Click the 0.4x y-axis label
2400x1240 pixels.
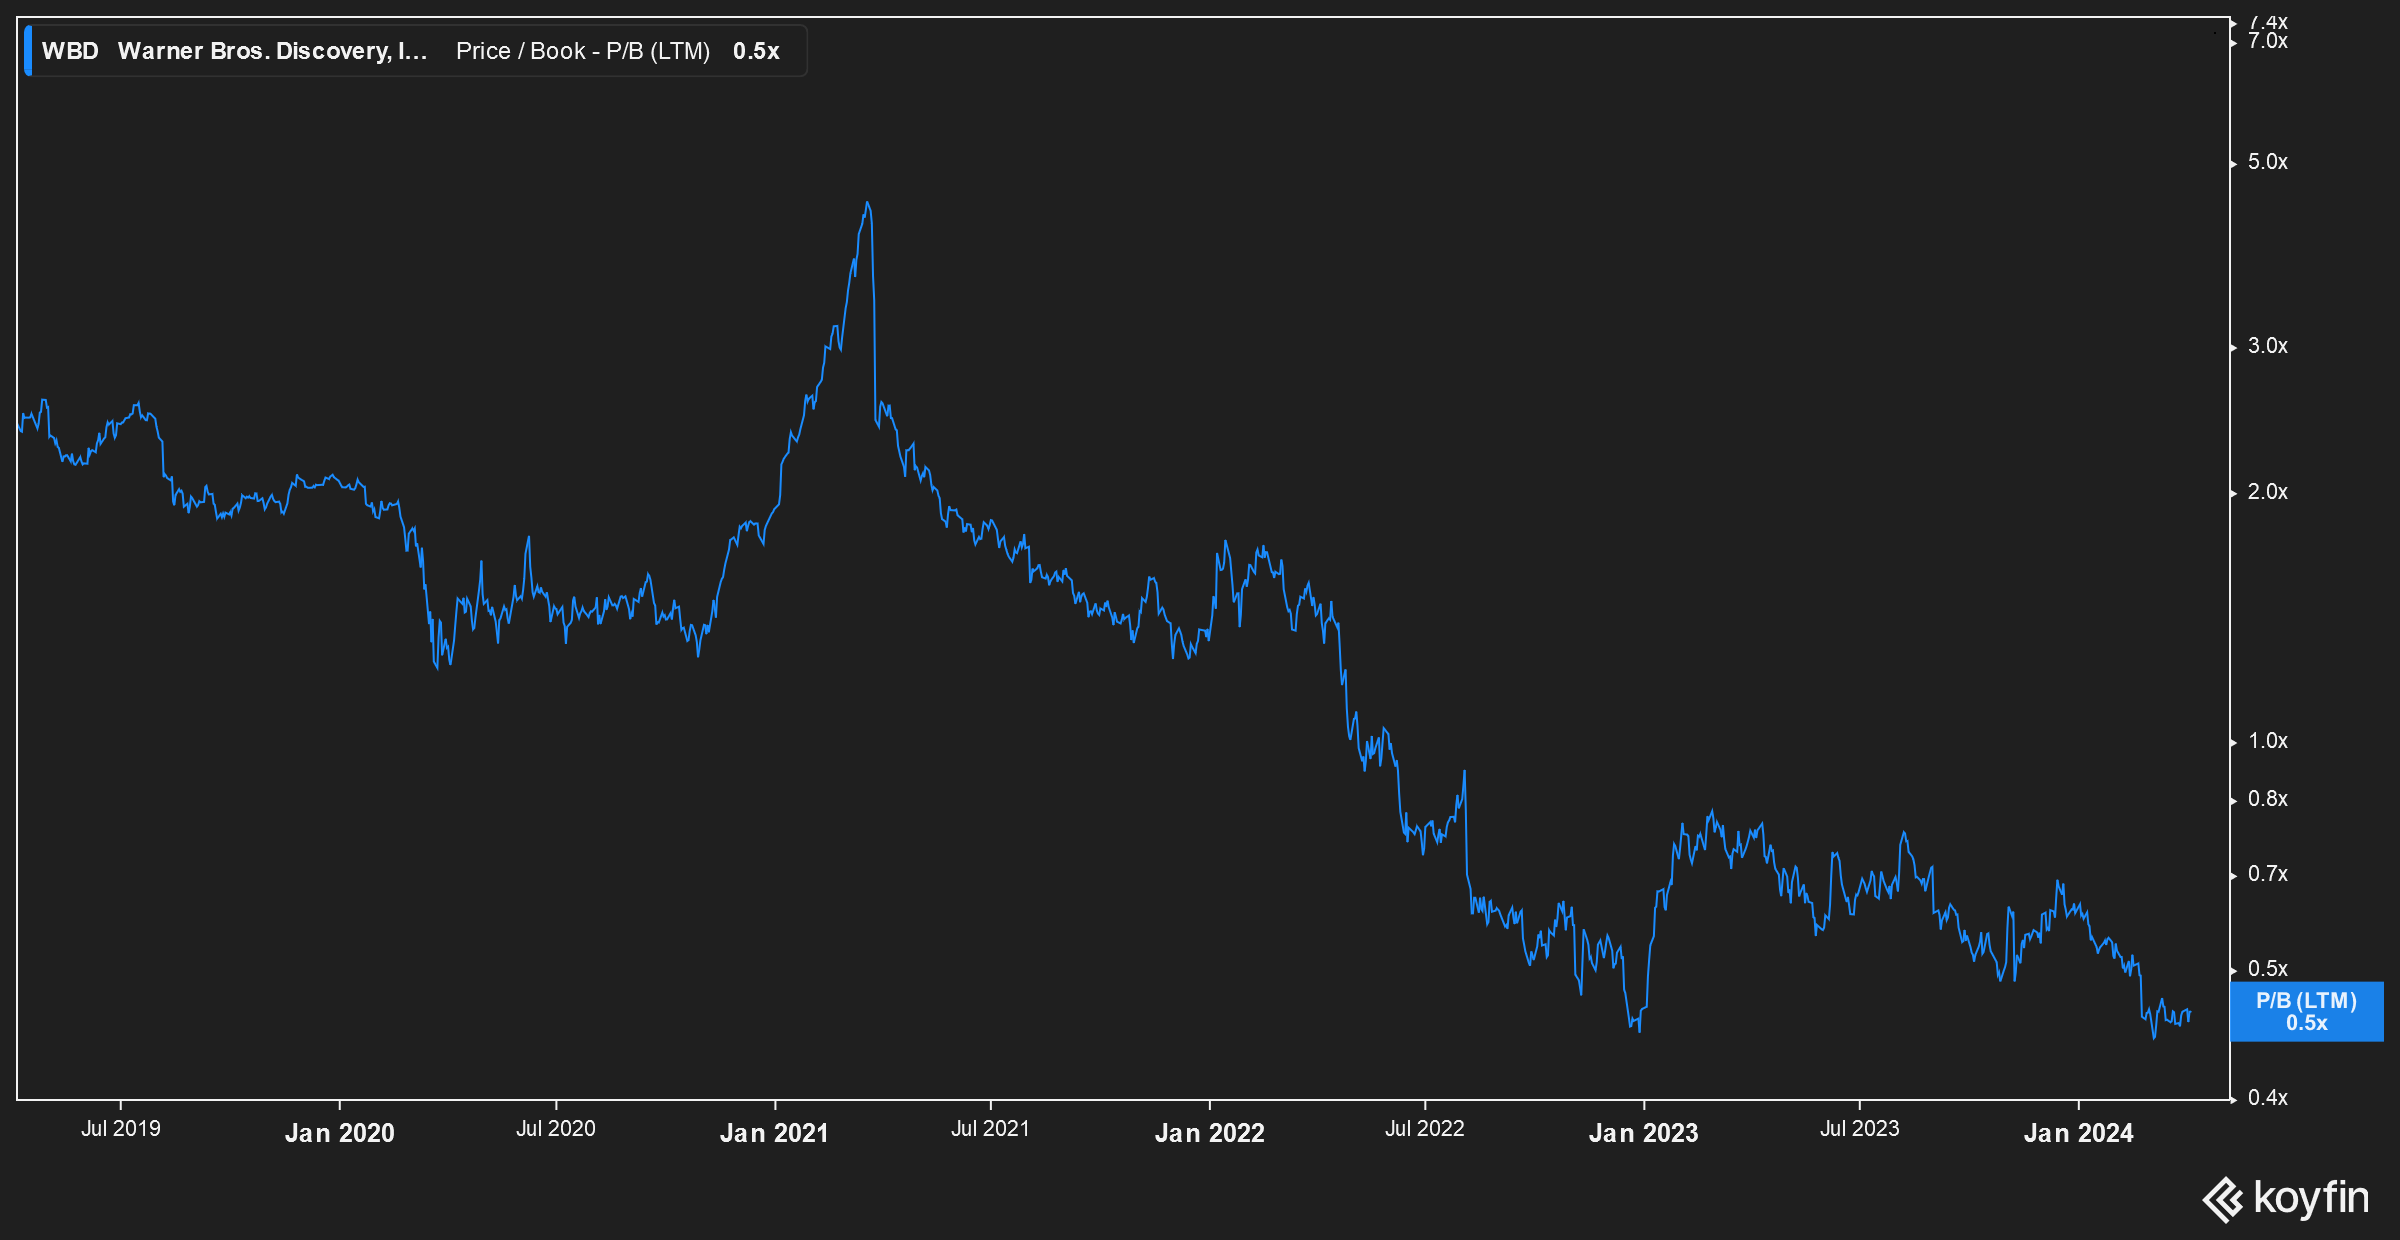pyautogui.click(x=2268, y=1098)
